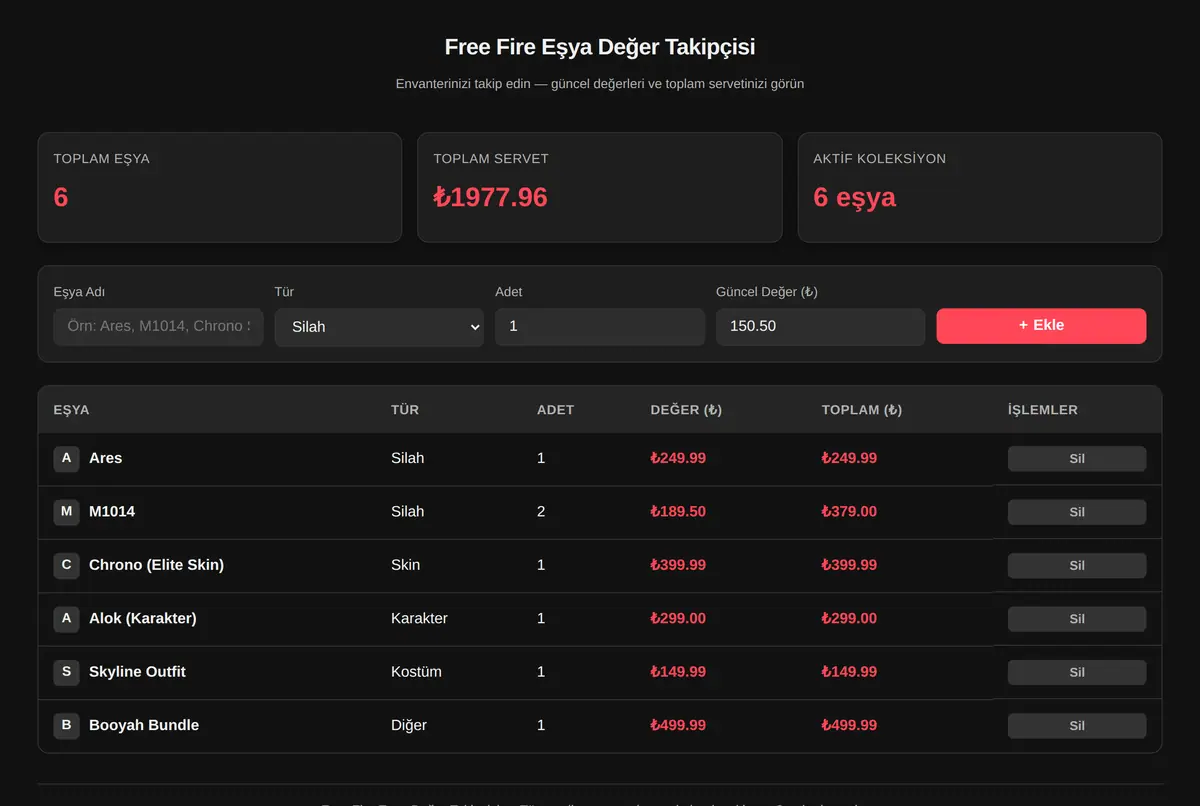Select the Chrono (Elite Skin) name

[x=156, y=565]
